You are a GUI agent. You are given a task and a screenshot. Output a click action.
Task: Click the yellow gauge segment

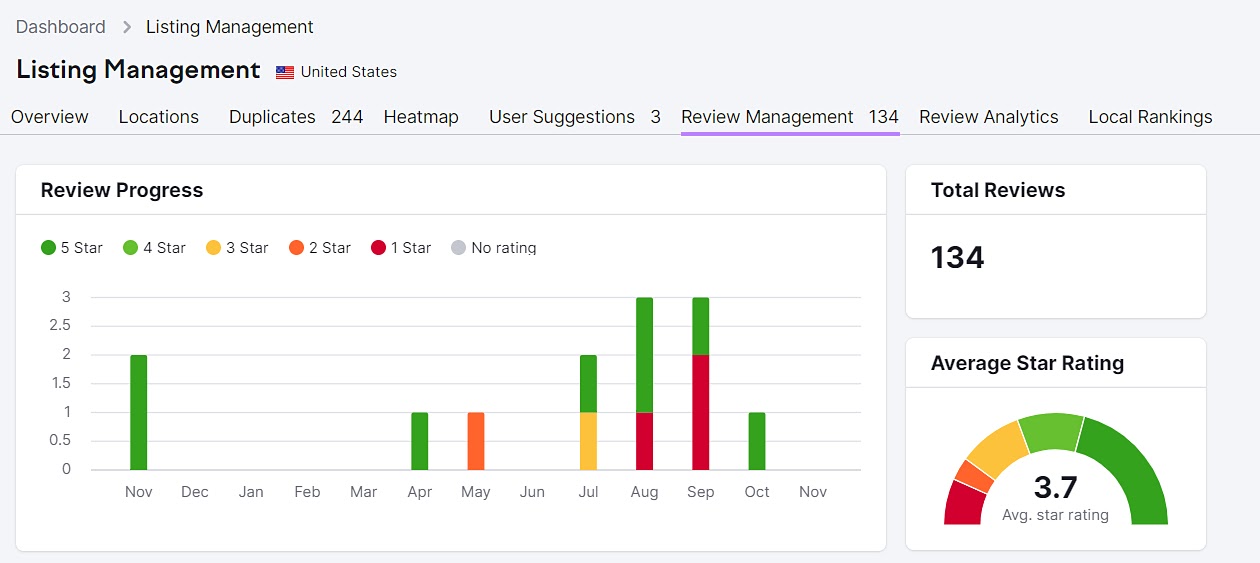coord(999,449)
